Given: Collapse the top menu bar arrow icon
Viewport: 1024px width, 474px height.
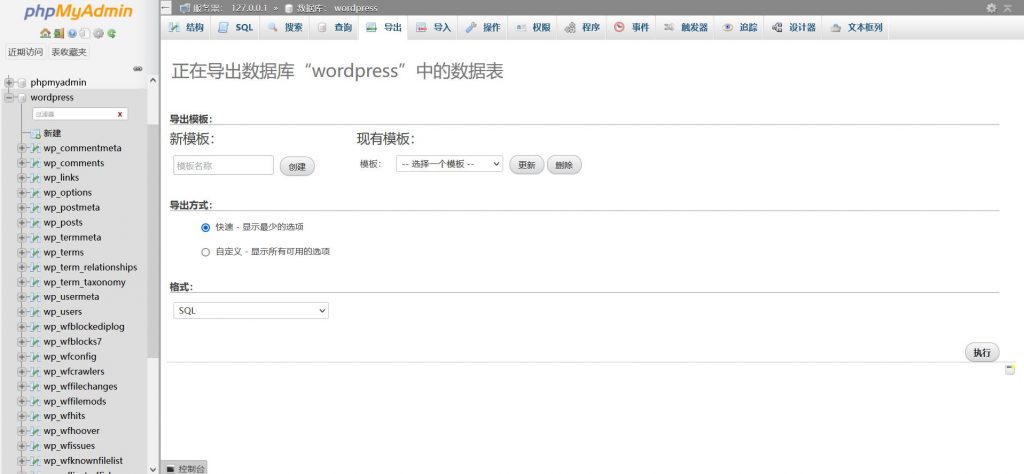Looking at the screenshot, I should point(1008,8).
